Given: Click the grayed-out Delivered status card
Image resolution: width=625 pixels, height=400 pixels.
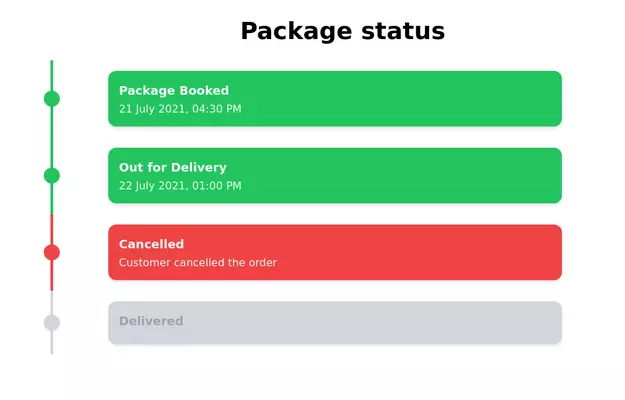Looking at the screenshot, I should tap(400, 323).
